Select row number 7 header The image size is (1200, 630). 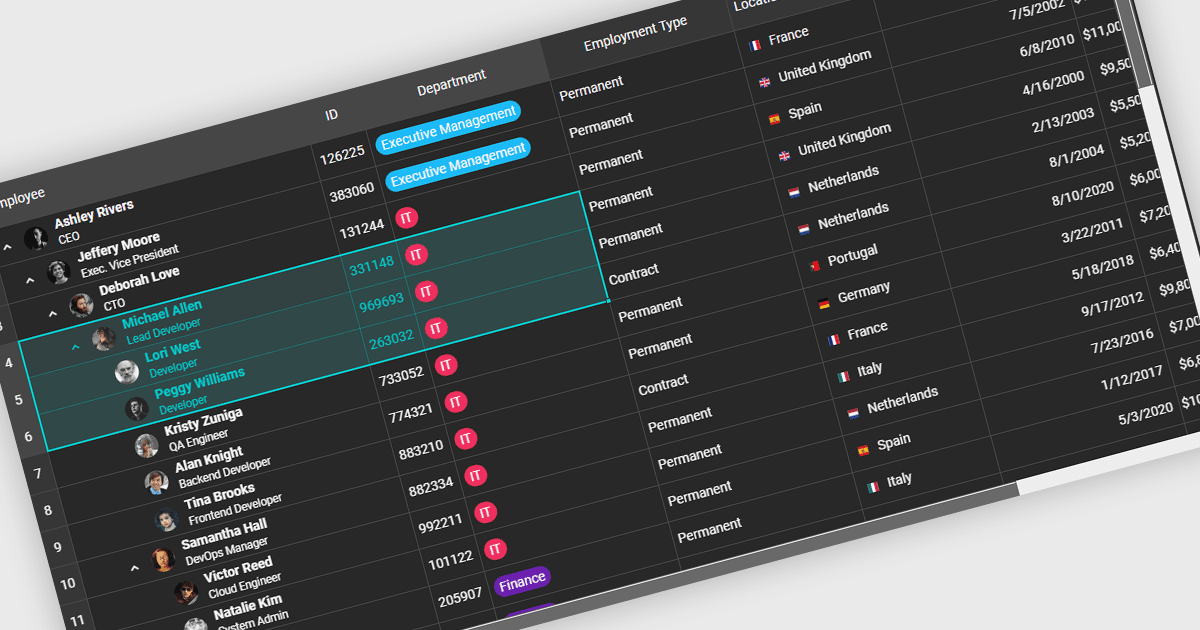point(37,473)
